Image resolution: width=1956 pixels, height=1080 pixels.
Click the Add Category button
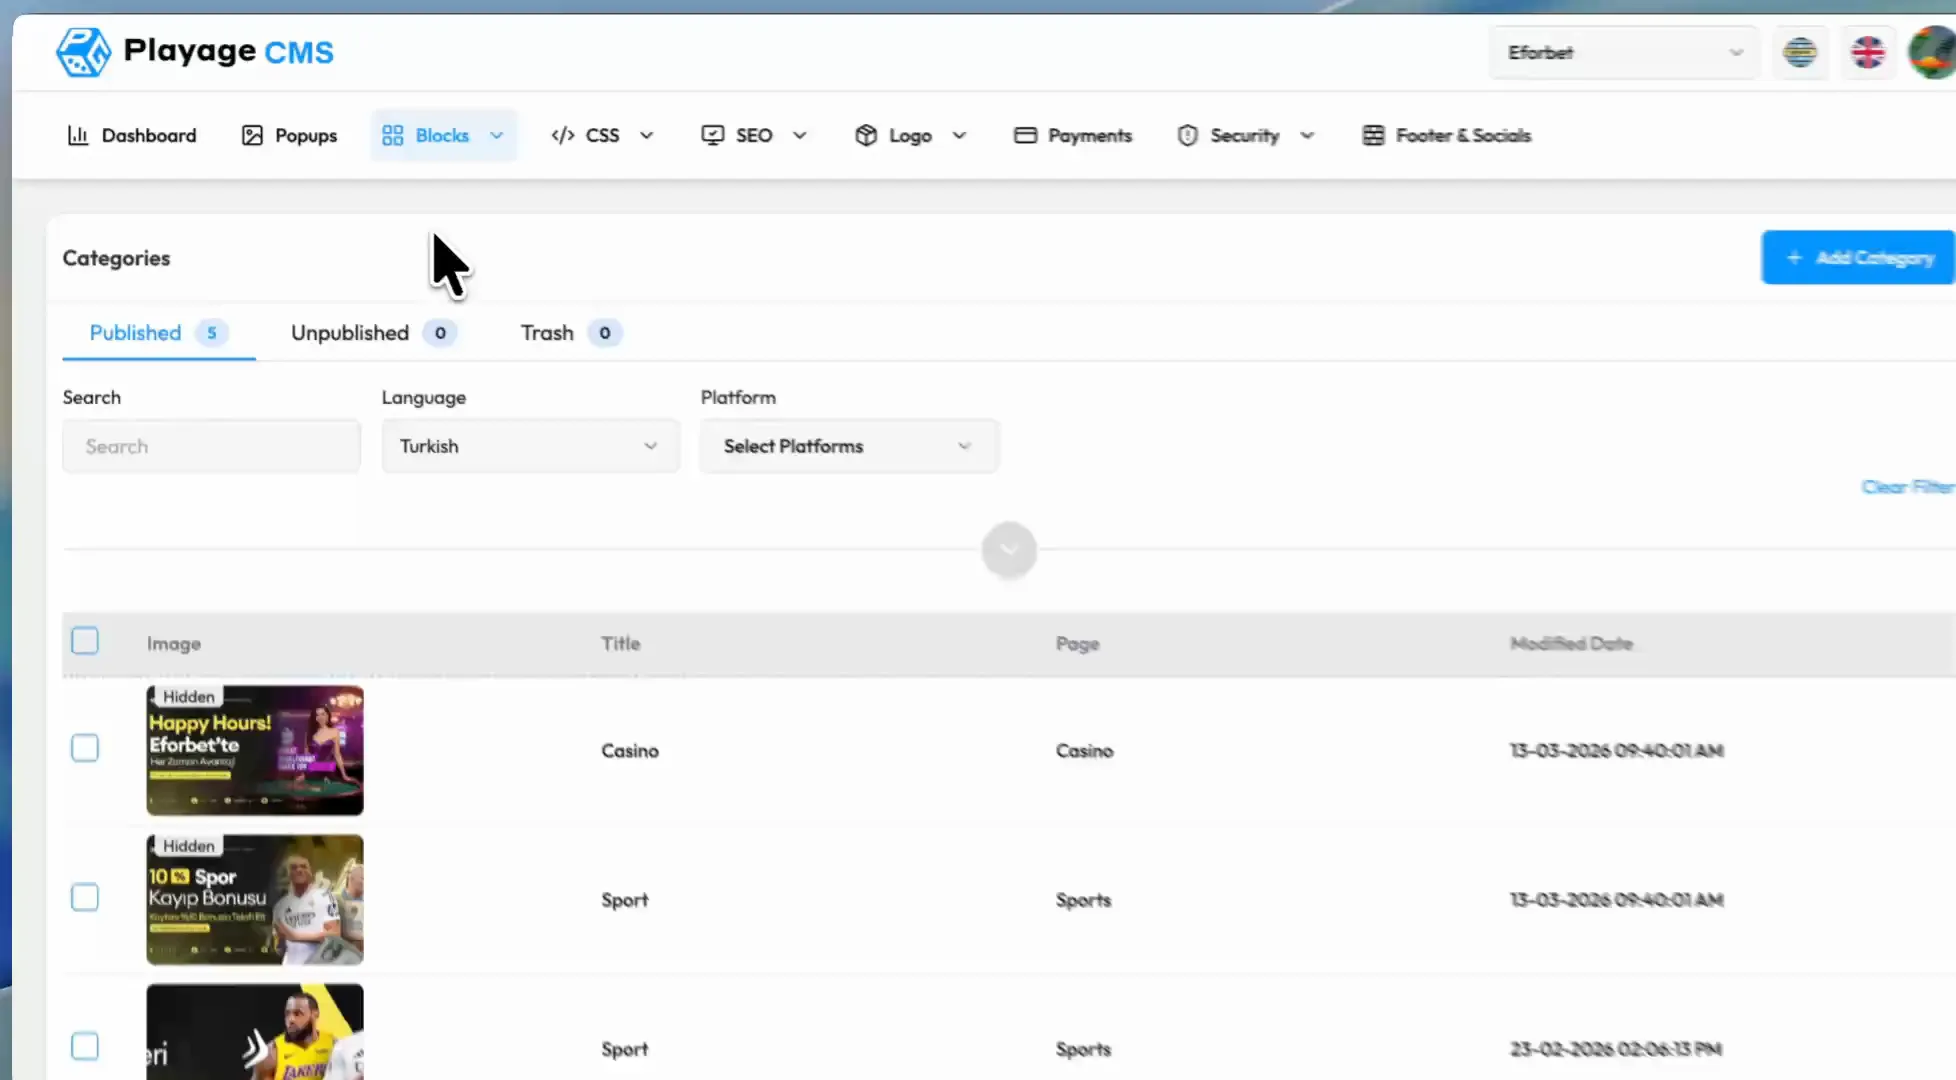point(1858,258)
